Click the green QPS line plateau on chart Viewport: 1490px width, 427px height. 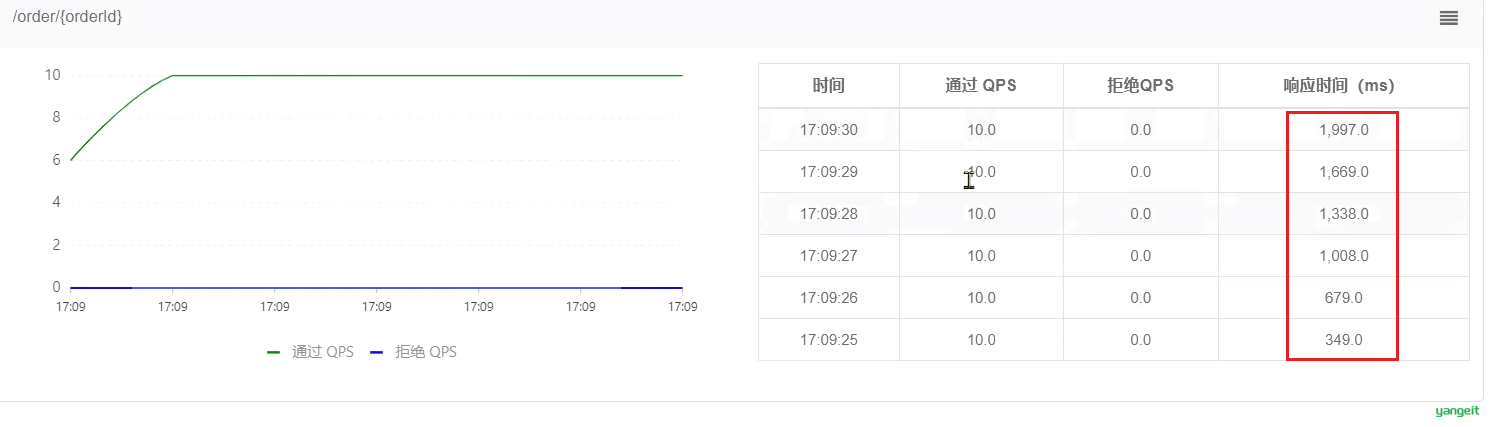coord(428,75)
